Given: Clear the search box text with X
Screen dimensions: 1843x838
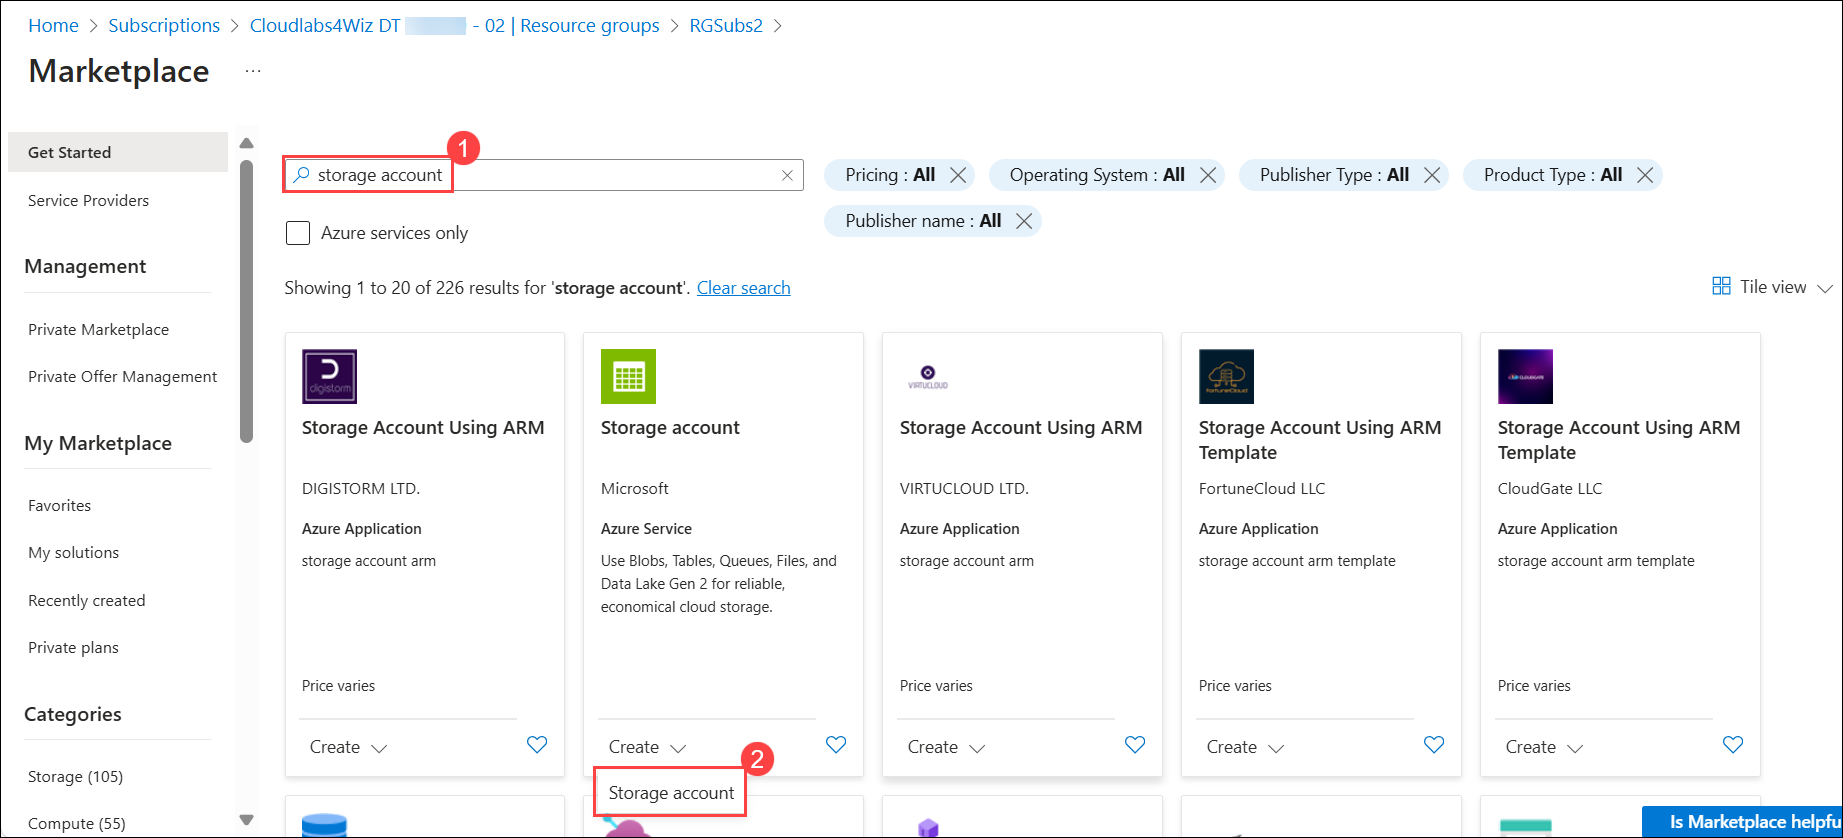Looking at the screenshot, I should [x=787, y=175].
